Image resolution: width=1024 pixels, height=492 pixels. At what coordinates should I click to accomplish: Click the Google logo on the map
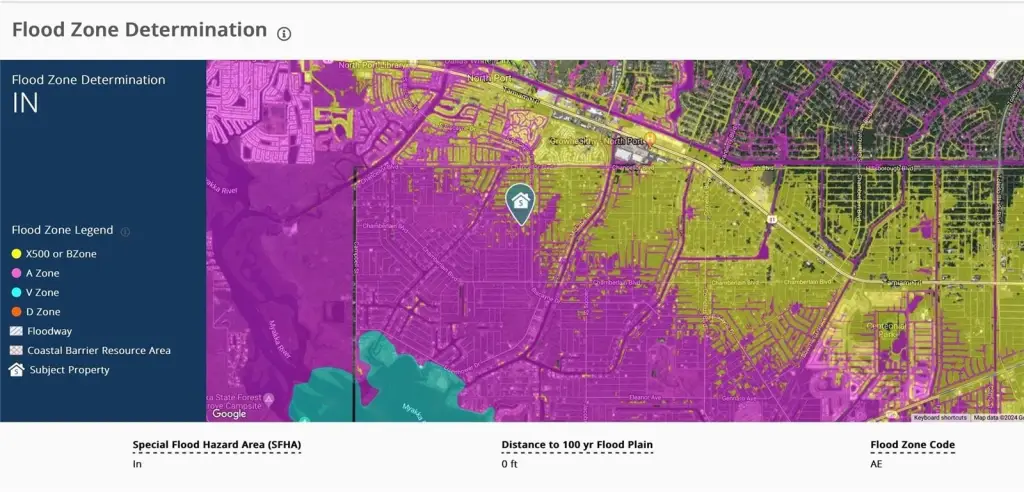[x=229, y=413]
